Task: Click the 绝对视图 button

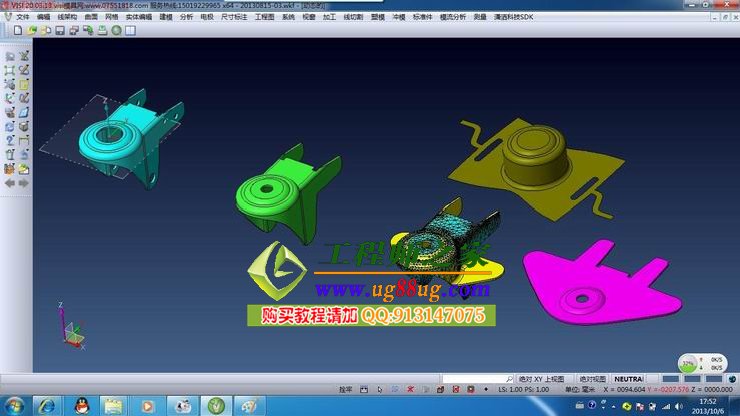Action: coord(592,379)
